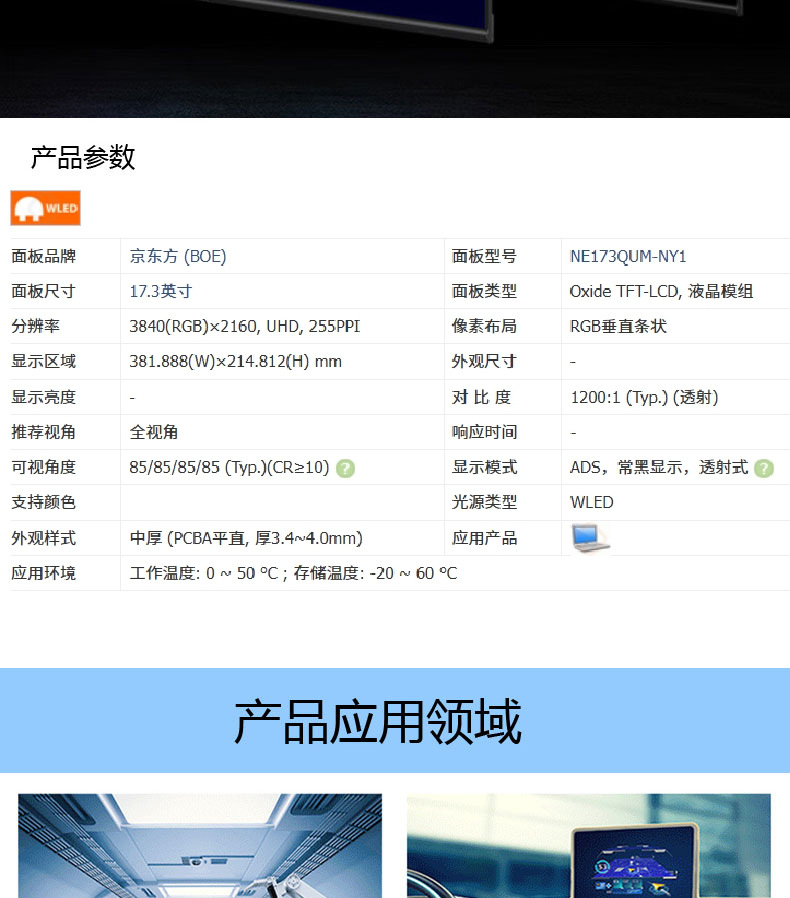Open the 17.3英寸 panel size link
The height and width of the screenshot is (898, 790).
(x=160, y=291)
